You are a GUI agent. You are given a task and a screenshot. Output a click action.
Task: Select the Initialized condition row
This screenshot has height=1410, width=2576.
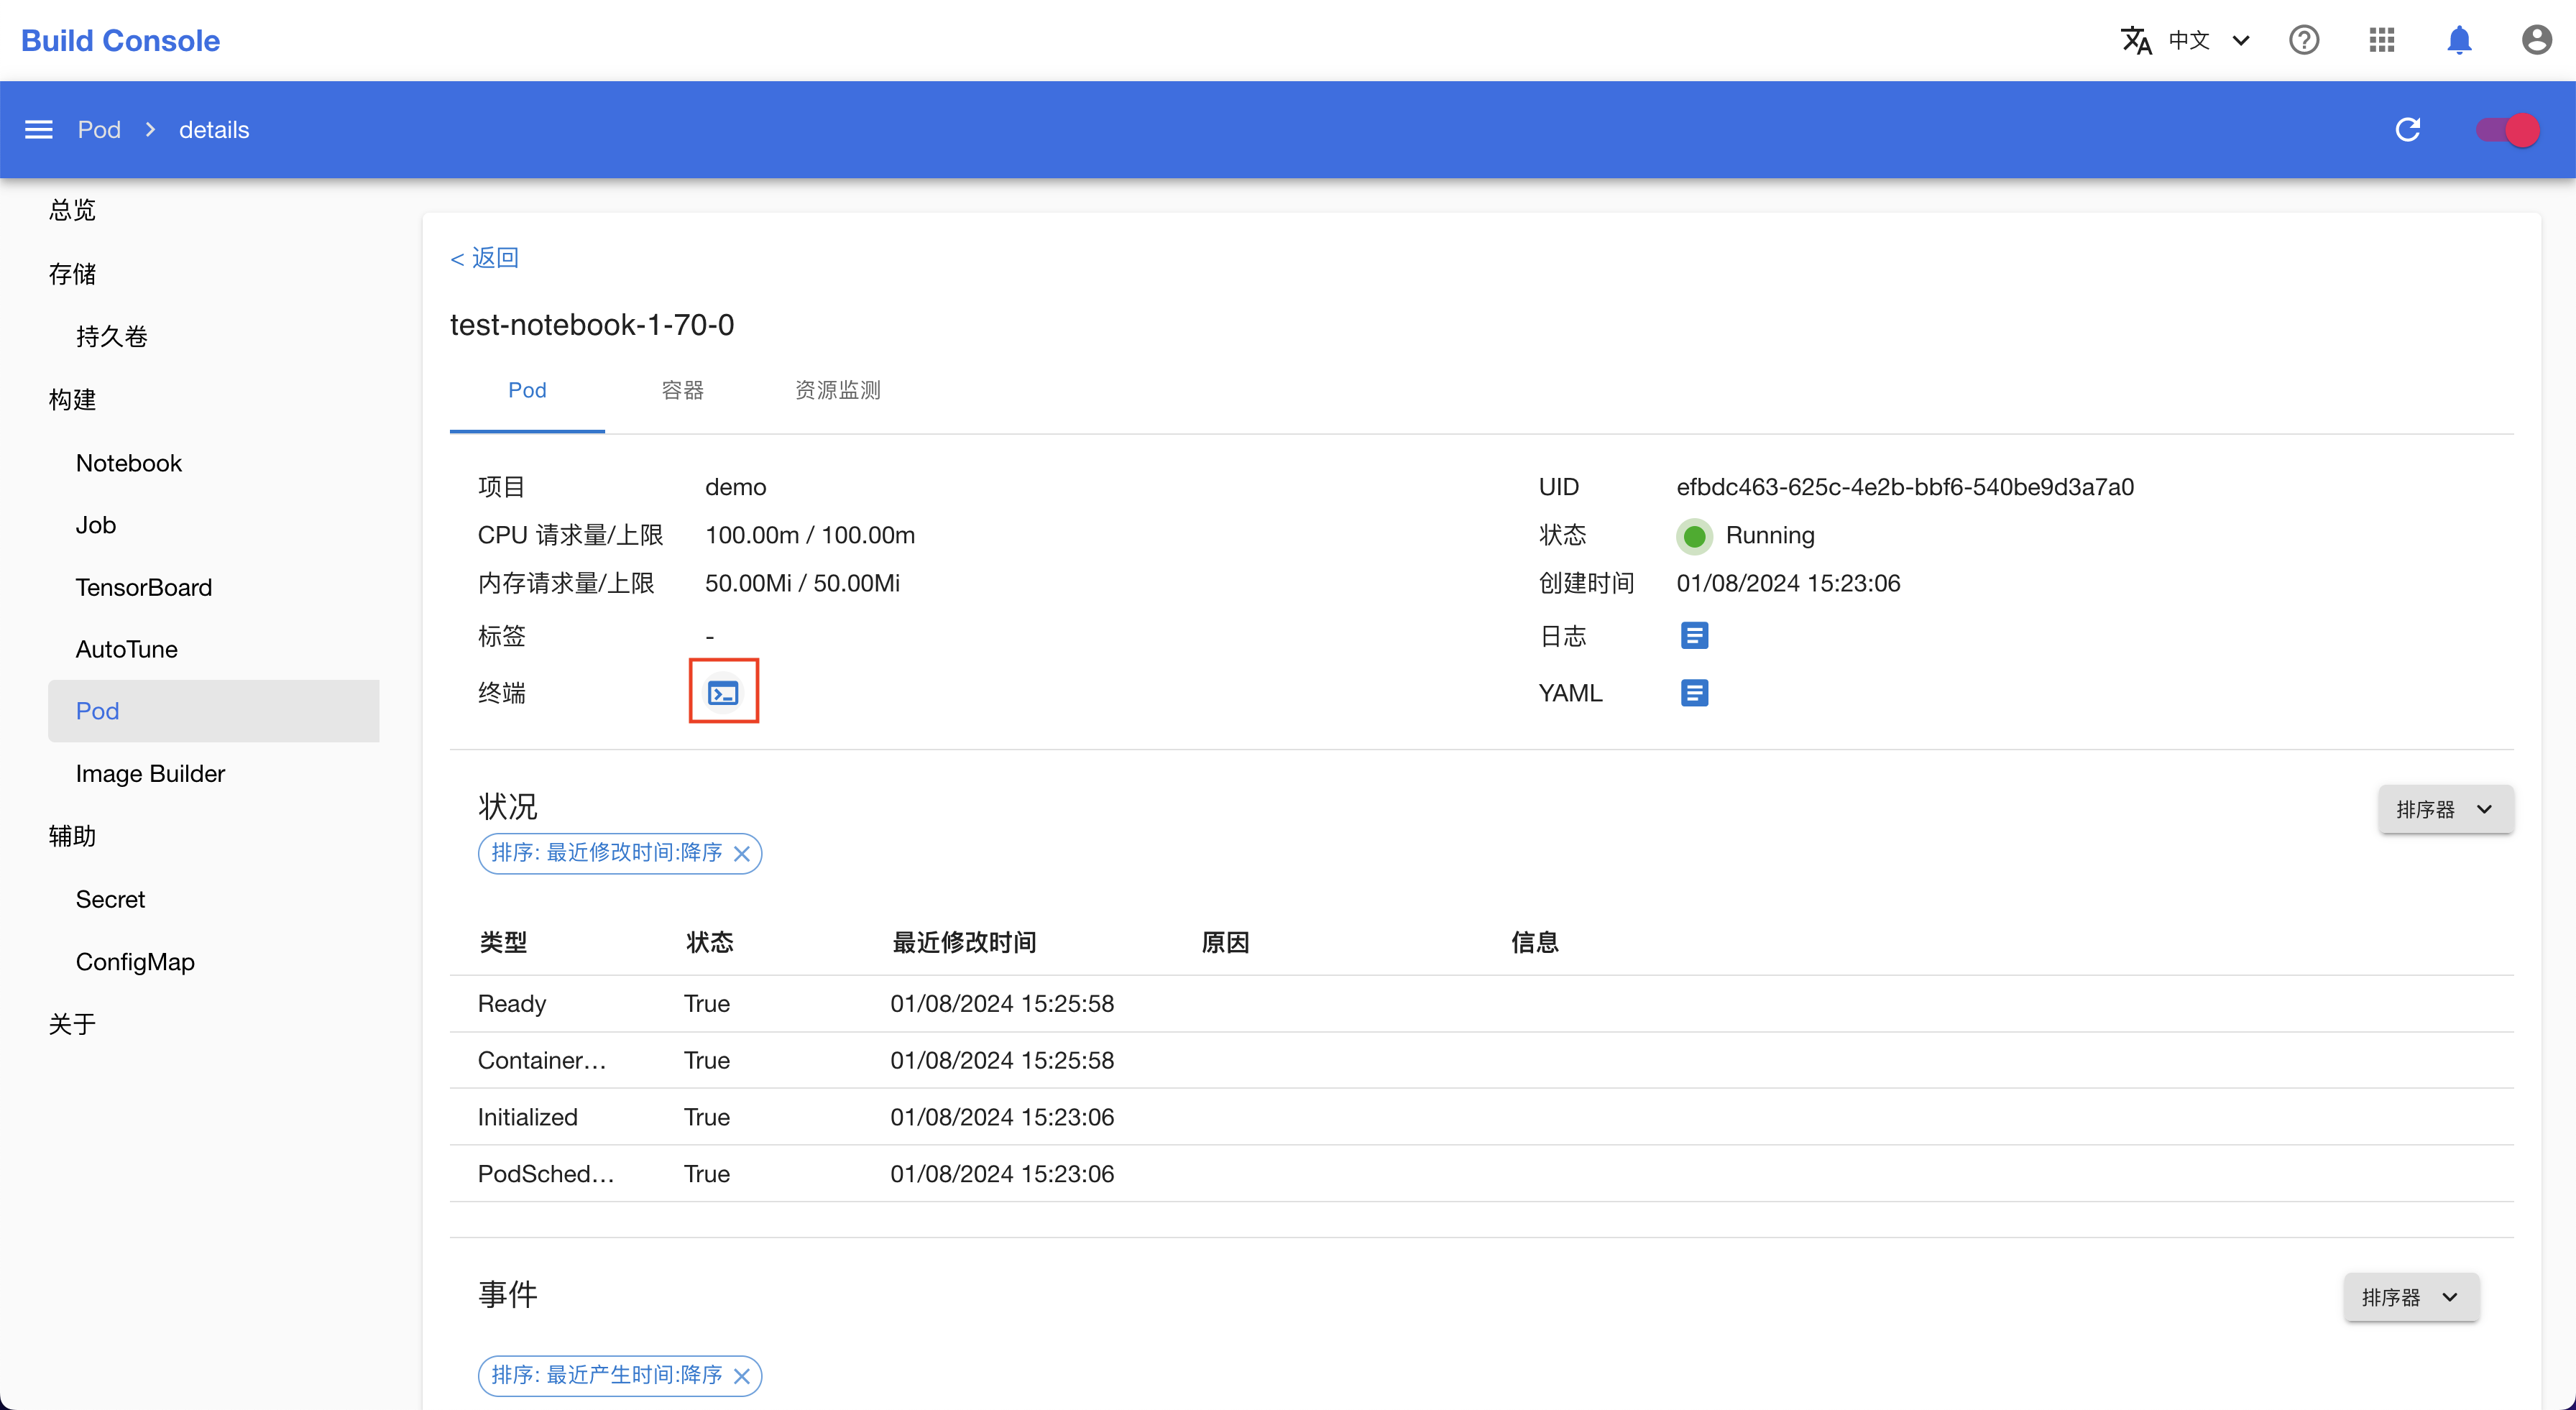(1481, 1117)
